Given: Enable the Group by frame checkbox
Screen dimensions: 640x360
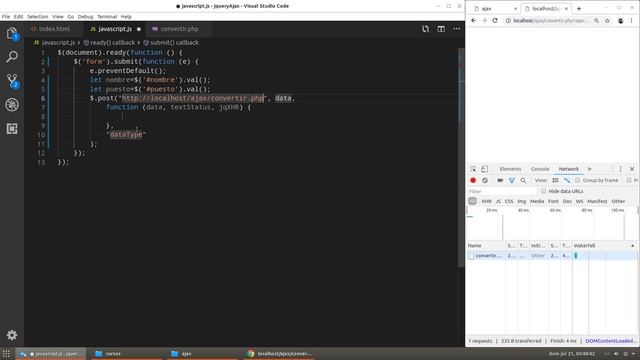Looking at the screenshot, I should pyautogui.click(x=578, y=180).
